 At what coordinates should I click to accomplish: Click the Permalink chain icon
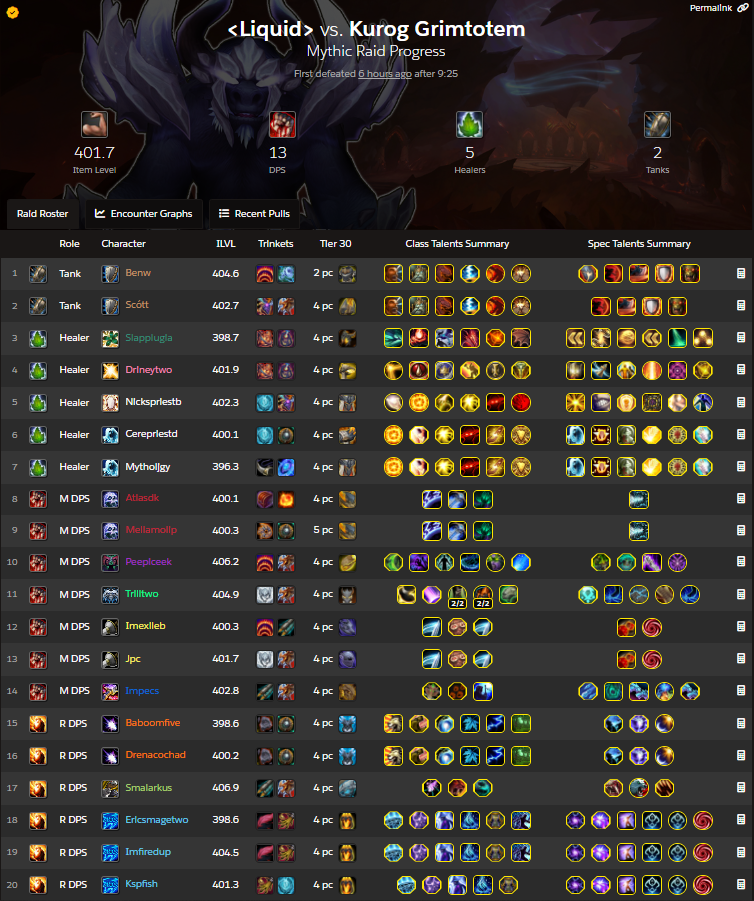click(x=743, y=8)
